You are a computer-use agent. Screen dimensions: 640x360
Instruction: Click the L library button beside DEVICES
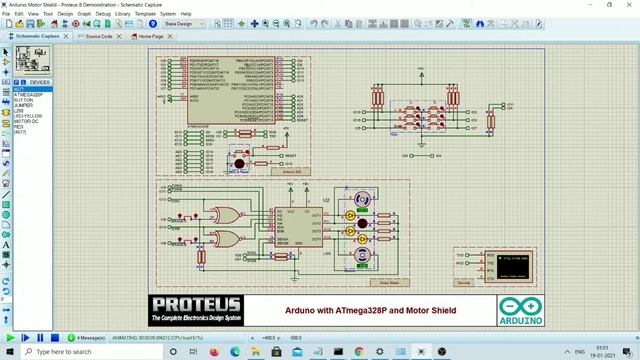click(x=23, y=82)
